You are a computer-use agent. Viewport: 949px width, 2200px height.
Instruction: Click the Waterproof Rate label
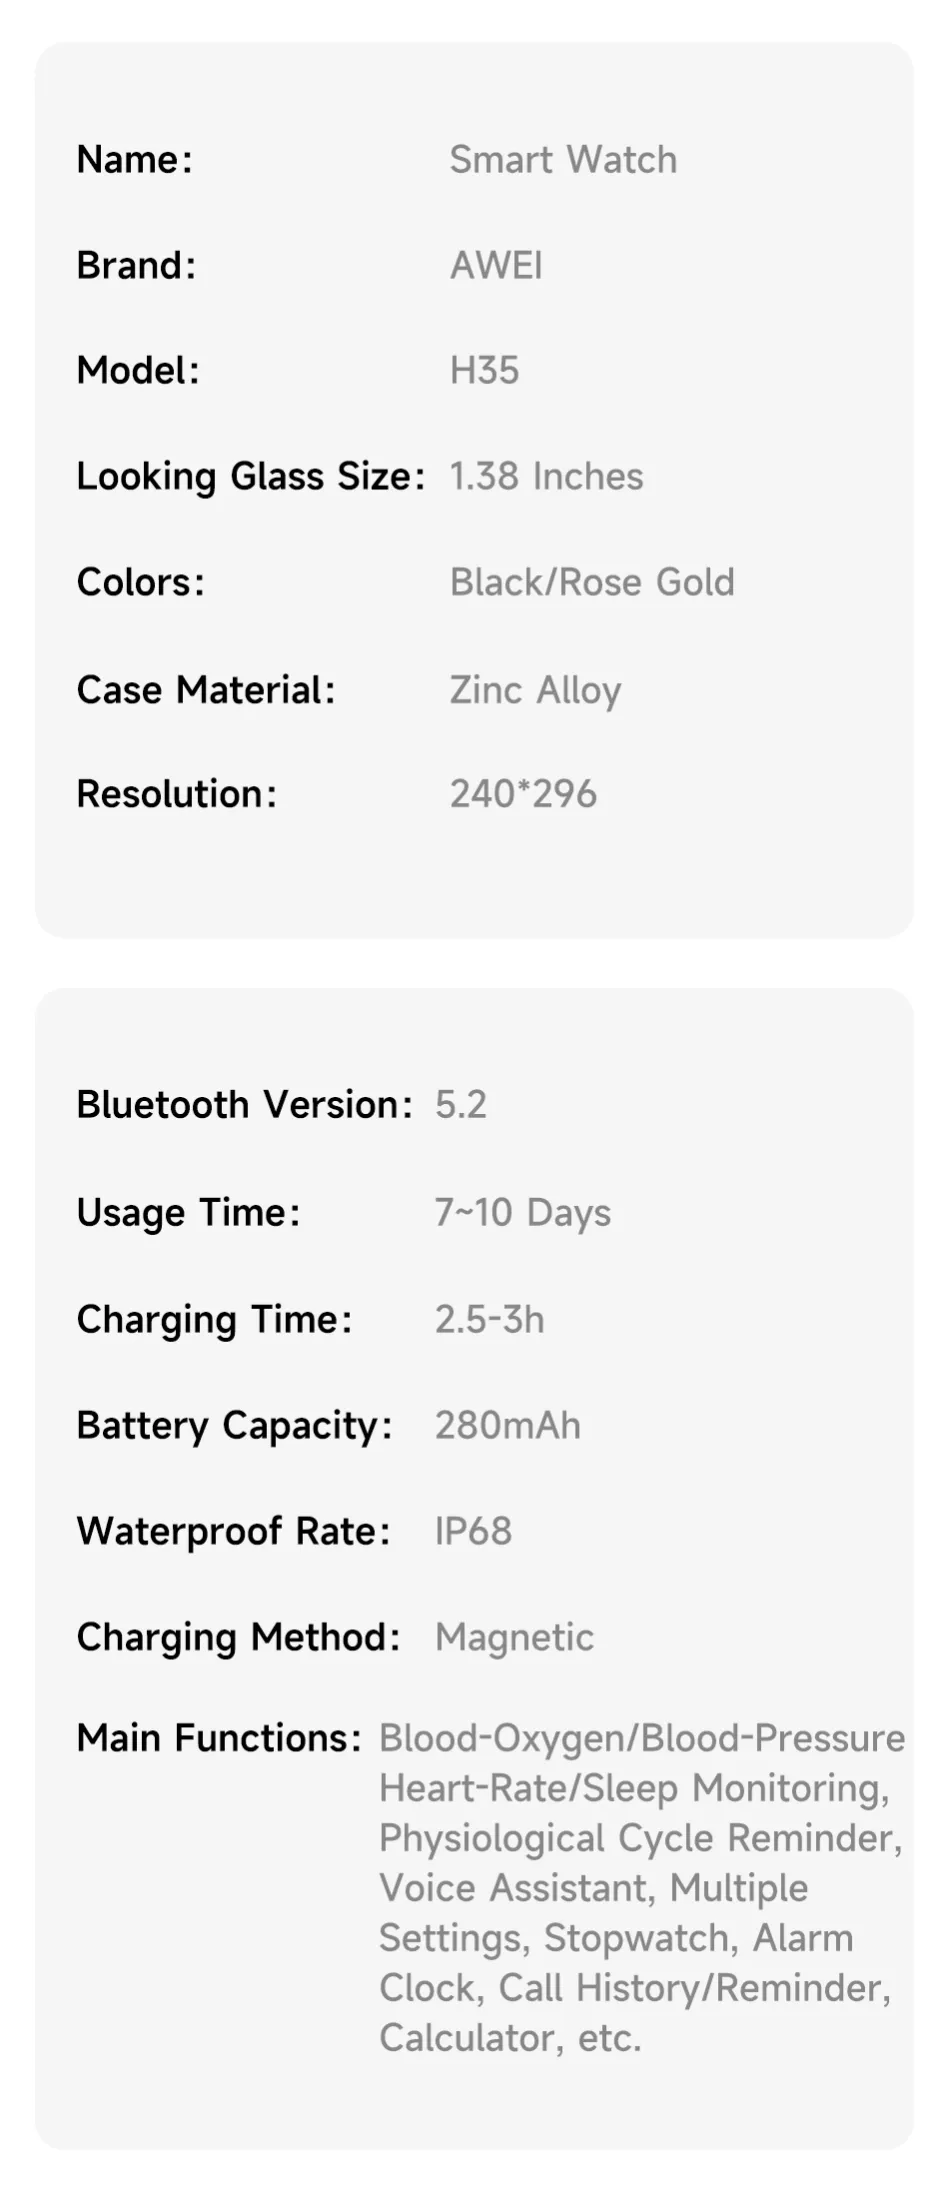pyautogui.click(x=233, y=1531)
